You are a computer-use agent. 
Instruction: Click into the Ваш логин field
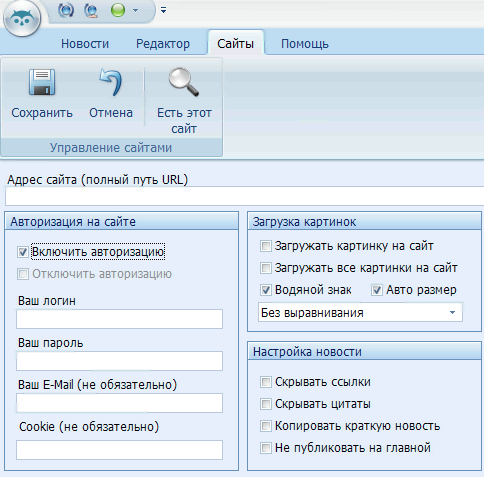pyautogui.click(x=119, y=319)
